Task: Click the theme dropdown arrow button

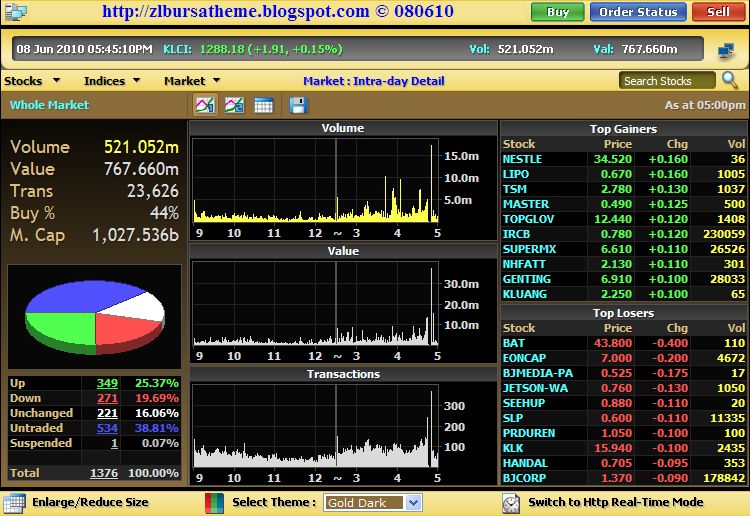Action: (413, 503)
